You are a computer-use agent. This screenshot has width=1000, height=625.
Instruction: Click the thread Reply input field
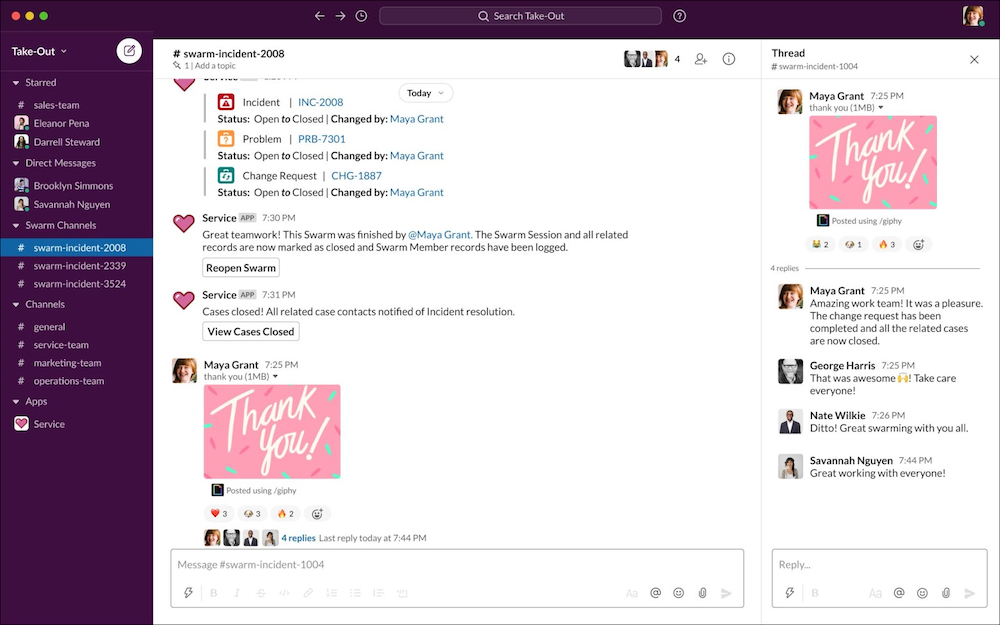pyautogui.click(x=879, y=564)
